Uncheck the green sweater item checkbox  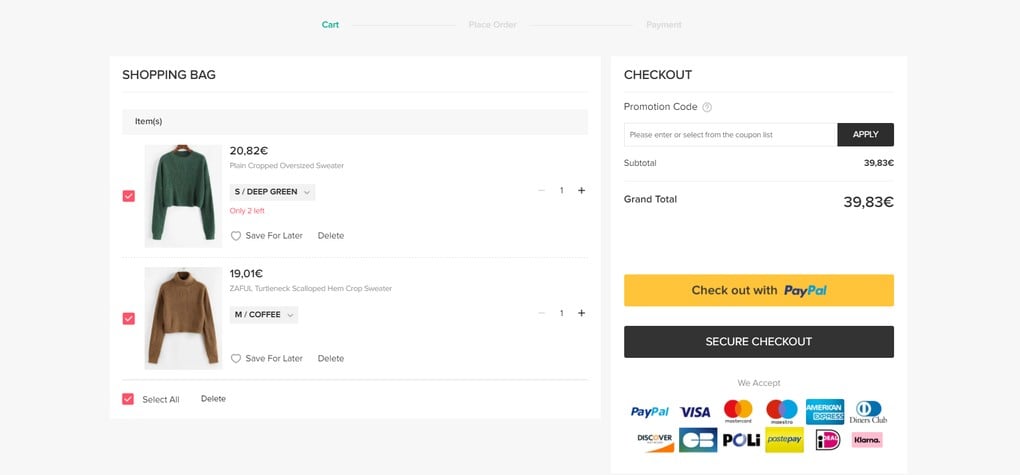coord(128,196)
